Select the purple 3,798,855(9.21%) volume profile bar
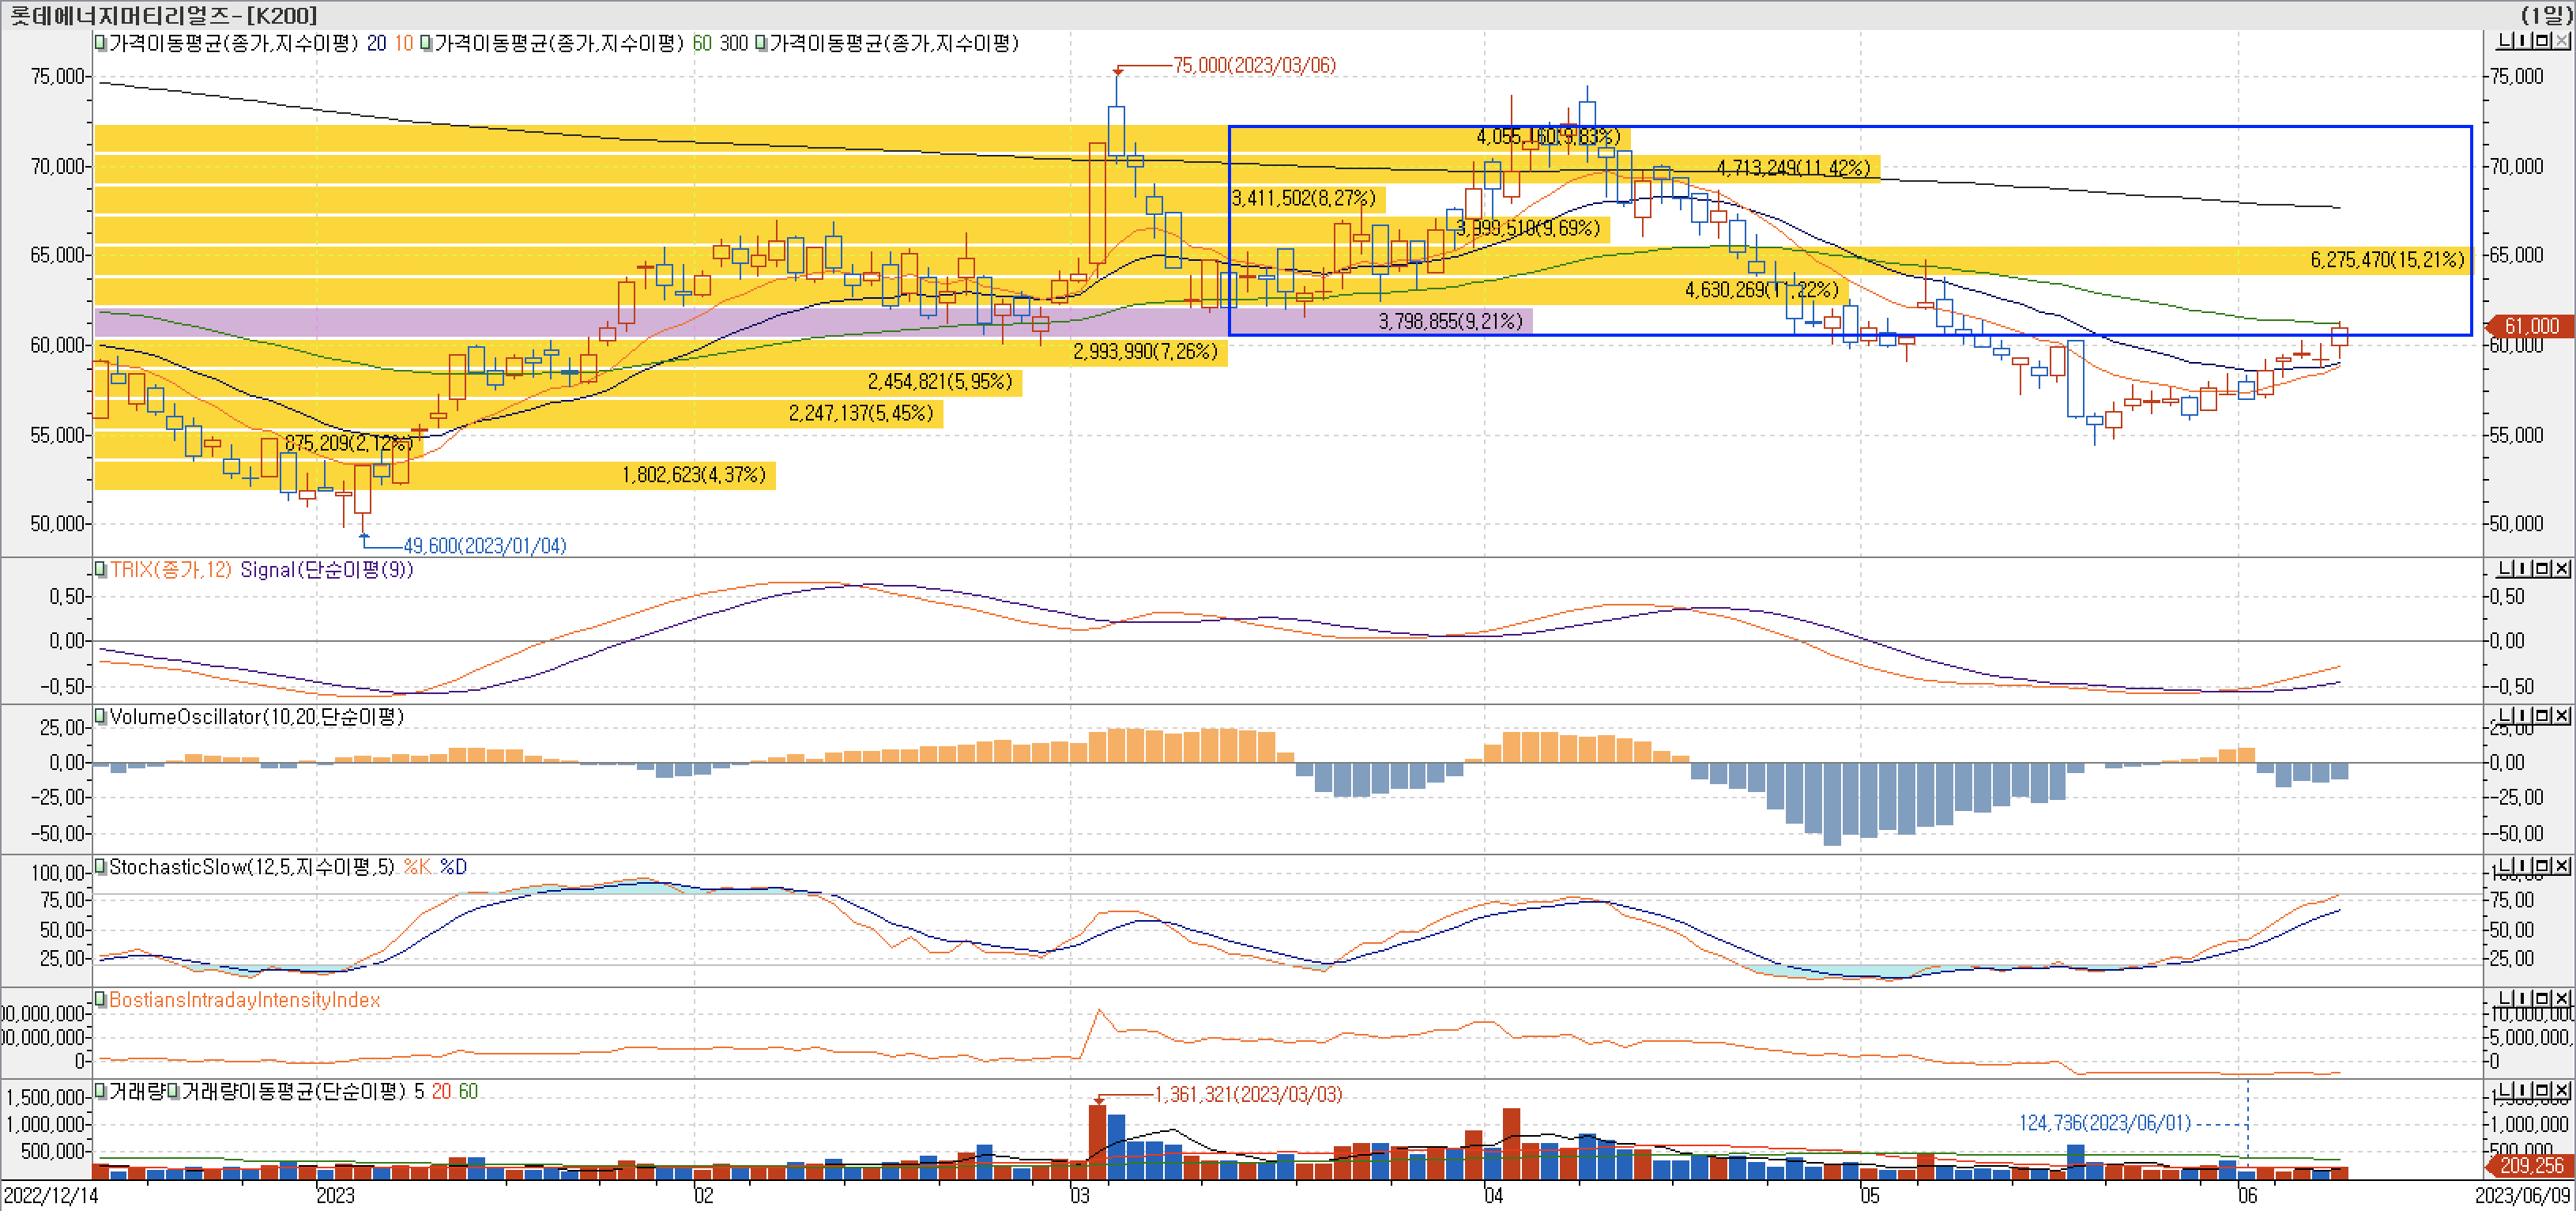The image size is (2576, 1211). tap(1450, 321)
